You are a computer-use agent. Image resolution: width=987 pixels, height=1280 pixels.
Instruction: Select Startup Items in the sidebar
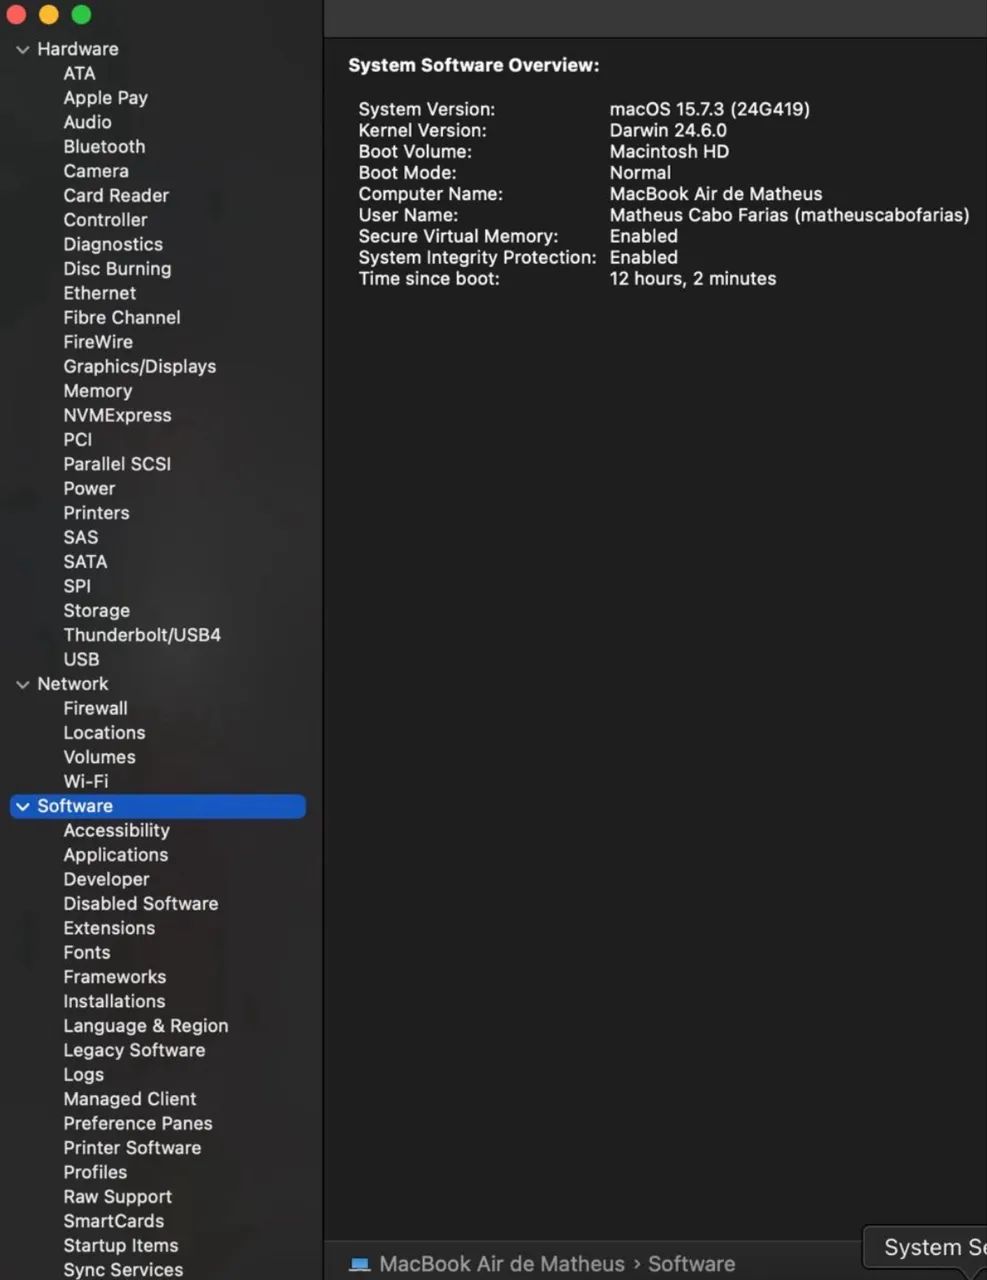[x=120, y=1246]
